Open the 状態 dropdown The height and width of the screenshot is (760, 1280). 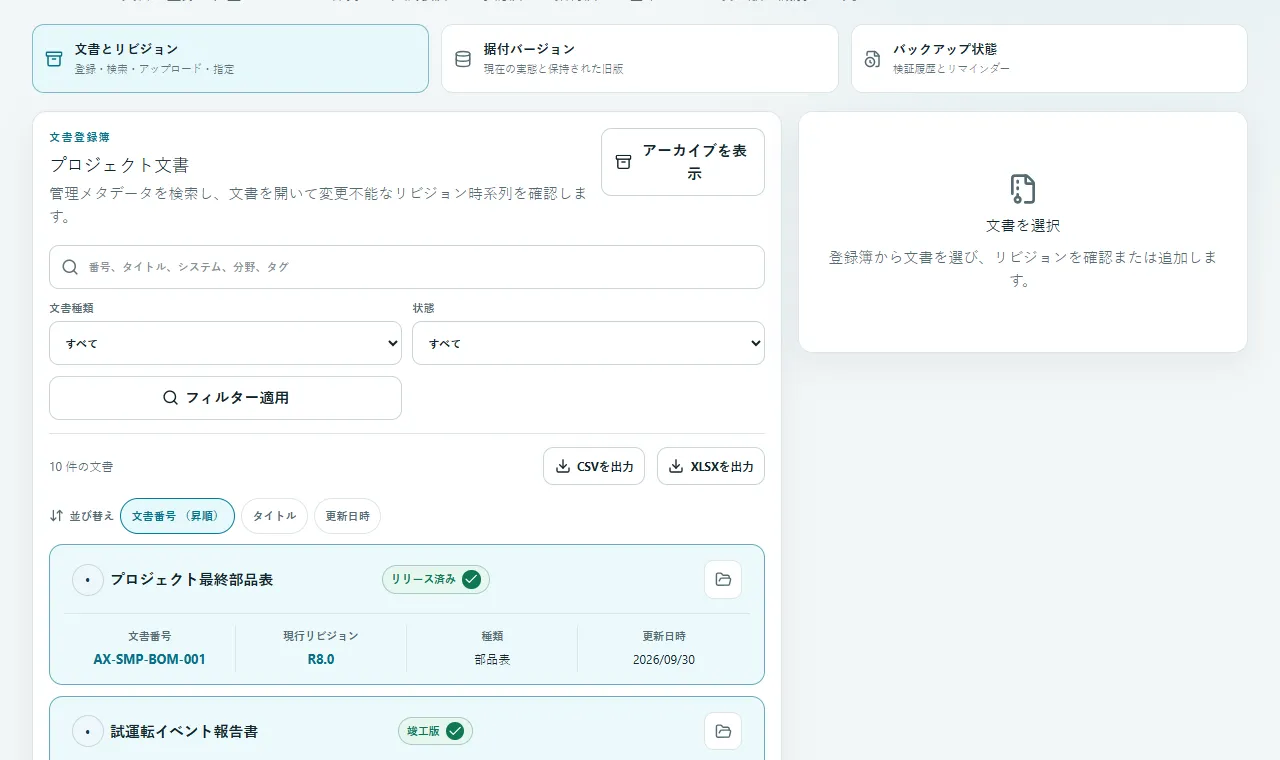[x=588, y=343]
